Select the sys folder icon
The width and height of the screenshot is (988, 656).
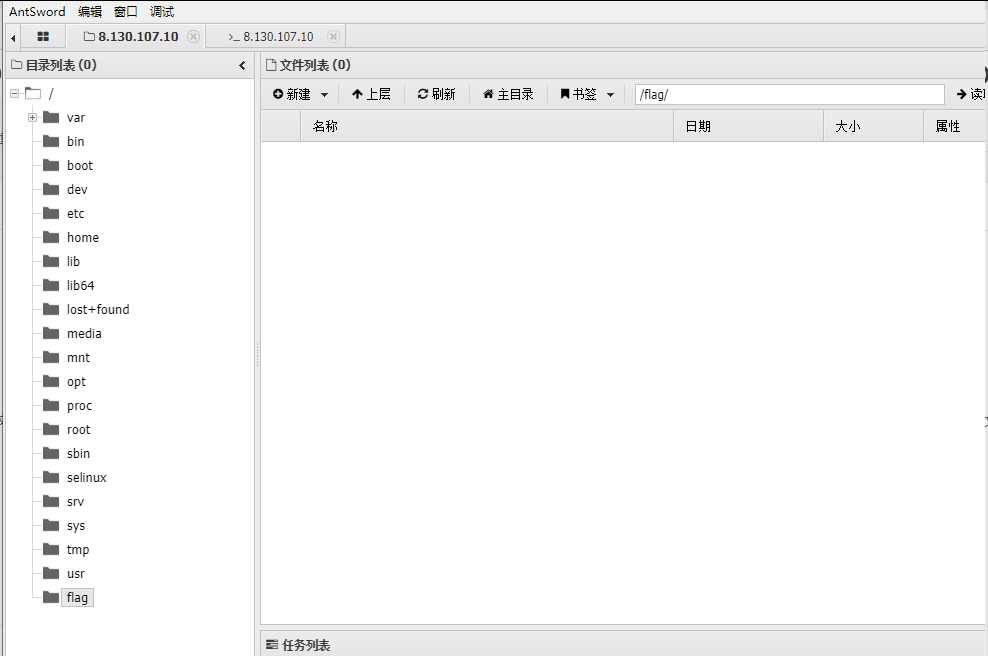coord(51,525)
